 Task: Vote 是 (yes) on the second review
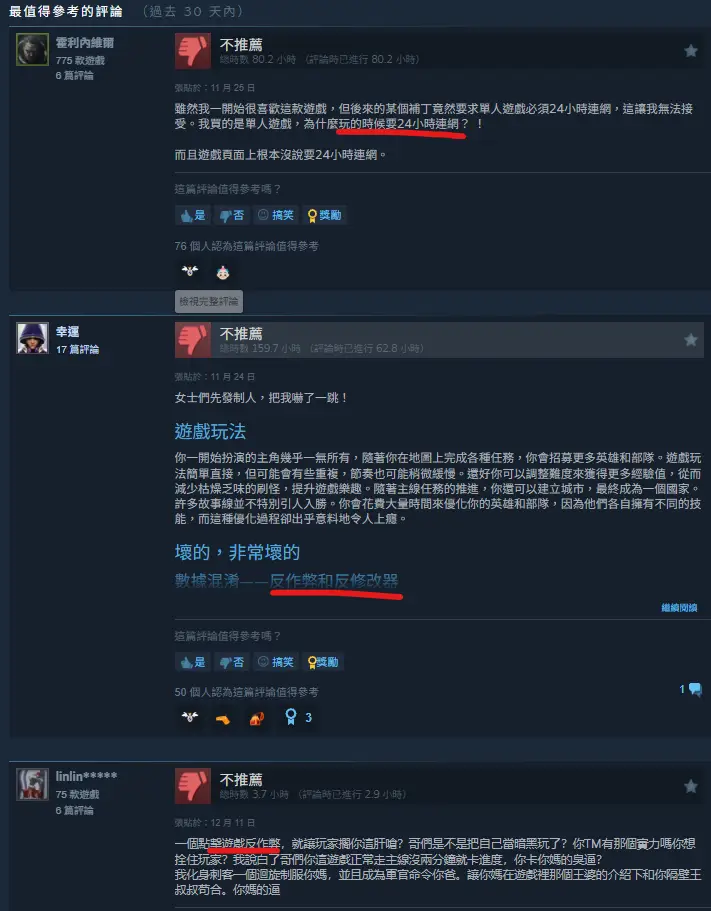tap(193, 662)
